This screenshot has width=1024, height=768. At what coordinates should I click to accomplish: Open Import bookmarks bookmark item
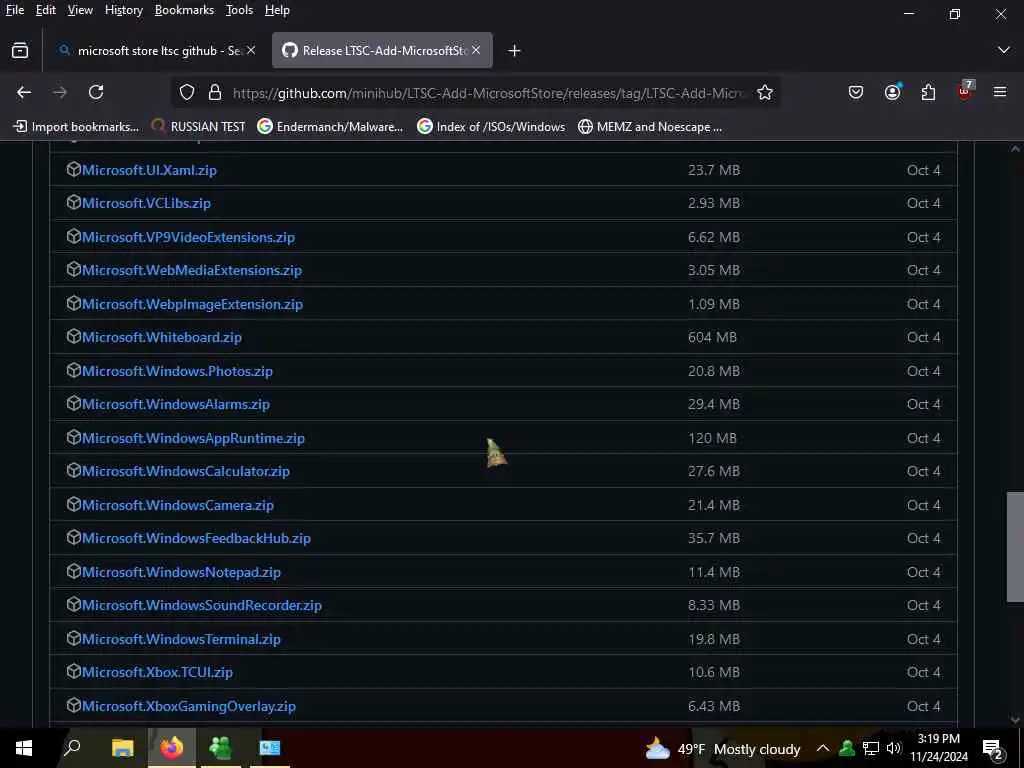coord(76,127)
